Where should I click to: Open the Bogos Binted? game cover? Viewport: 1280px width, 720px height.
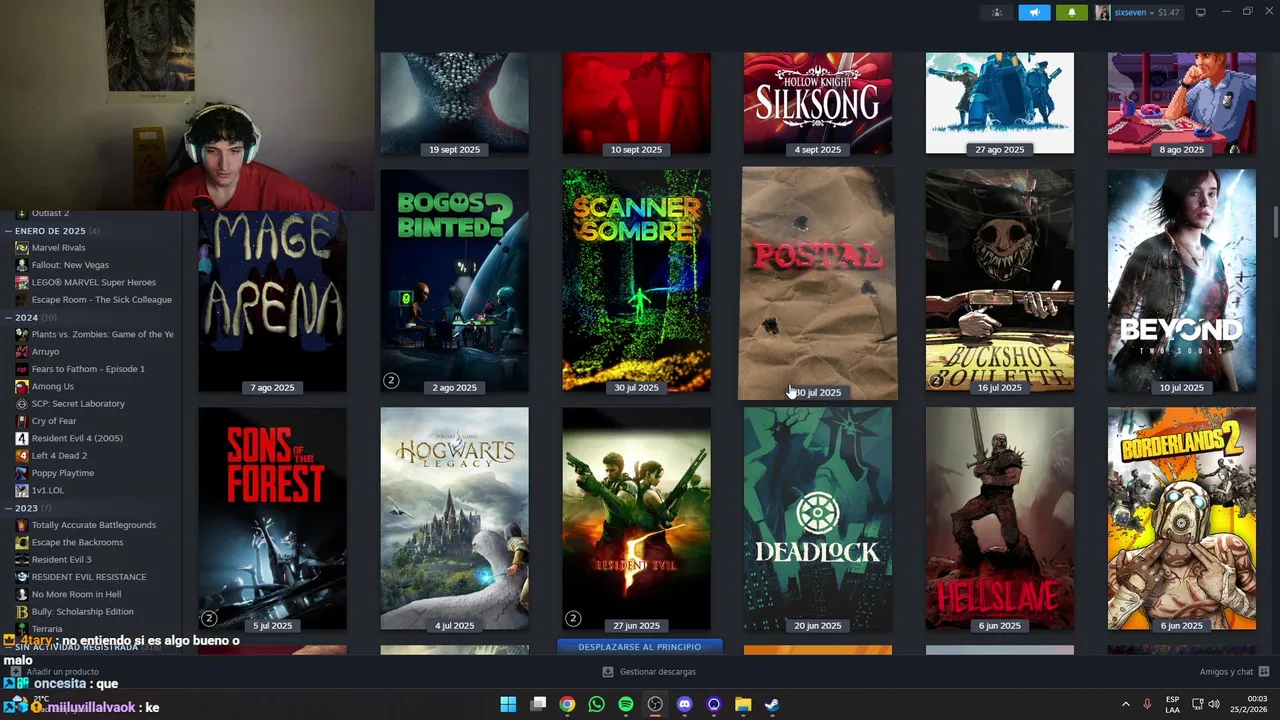pyautogui.click(x=454, y=281)
